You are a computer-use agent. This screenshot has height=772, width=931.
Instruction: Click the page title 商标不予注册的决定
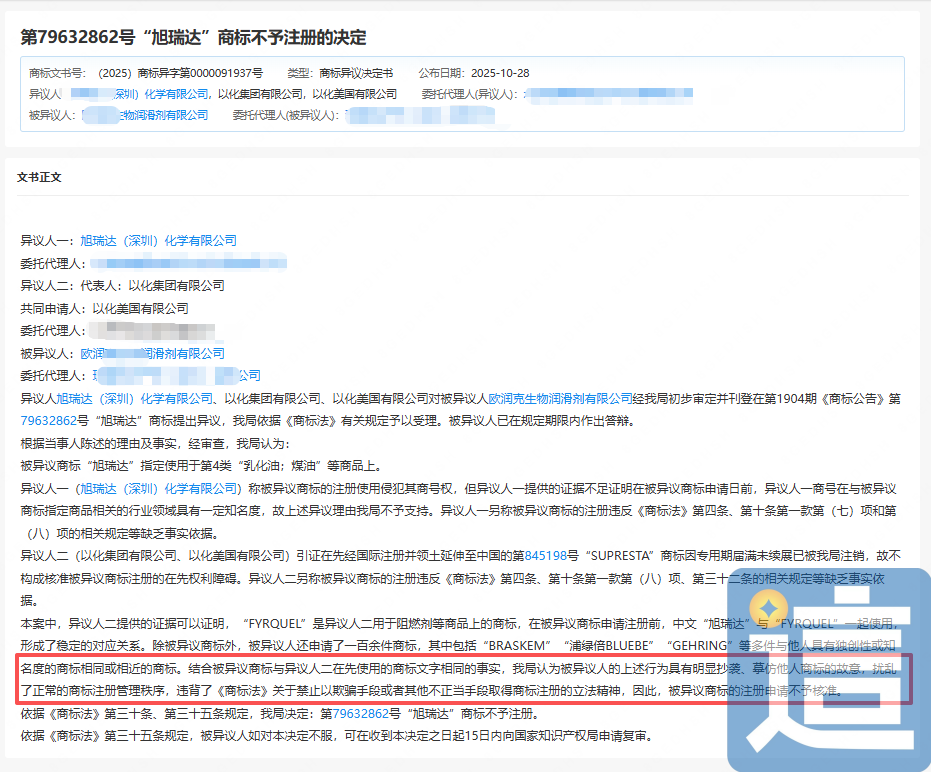point(194,37)
